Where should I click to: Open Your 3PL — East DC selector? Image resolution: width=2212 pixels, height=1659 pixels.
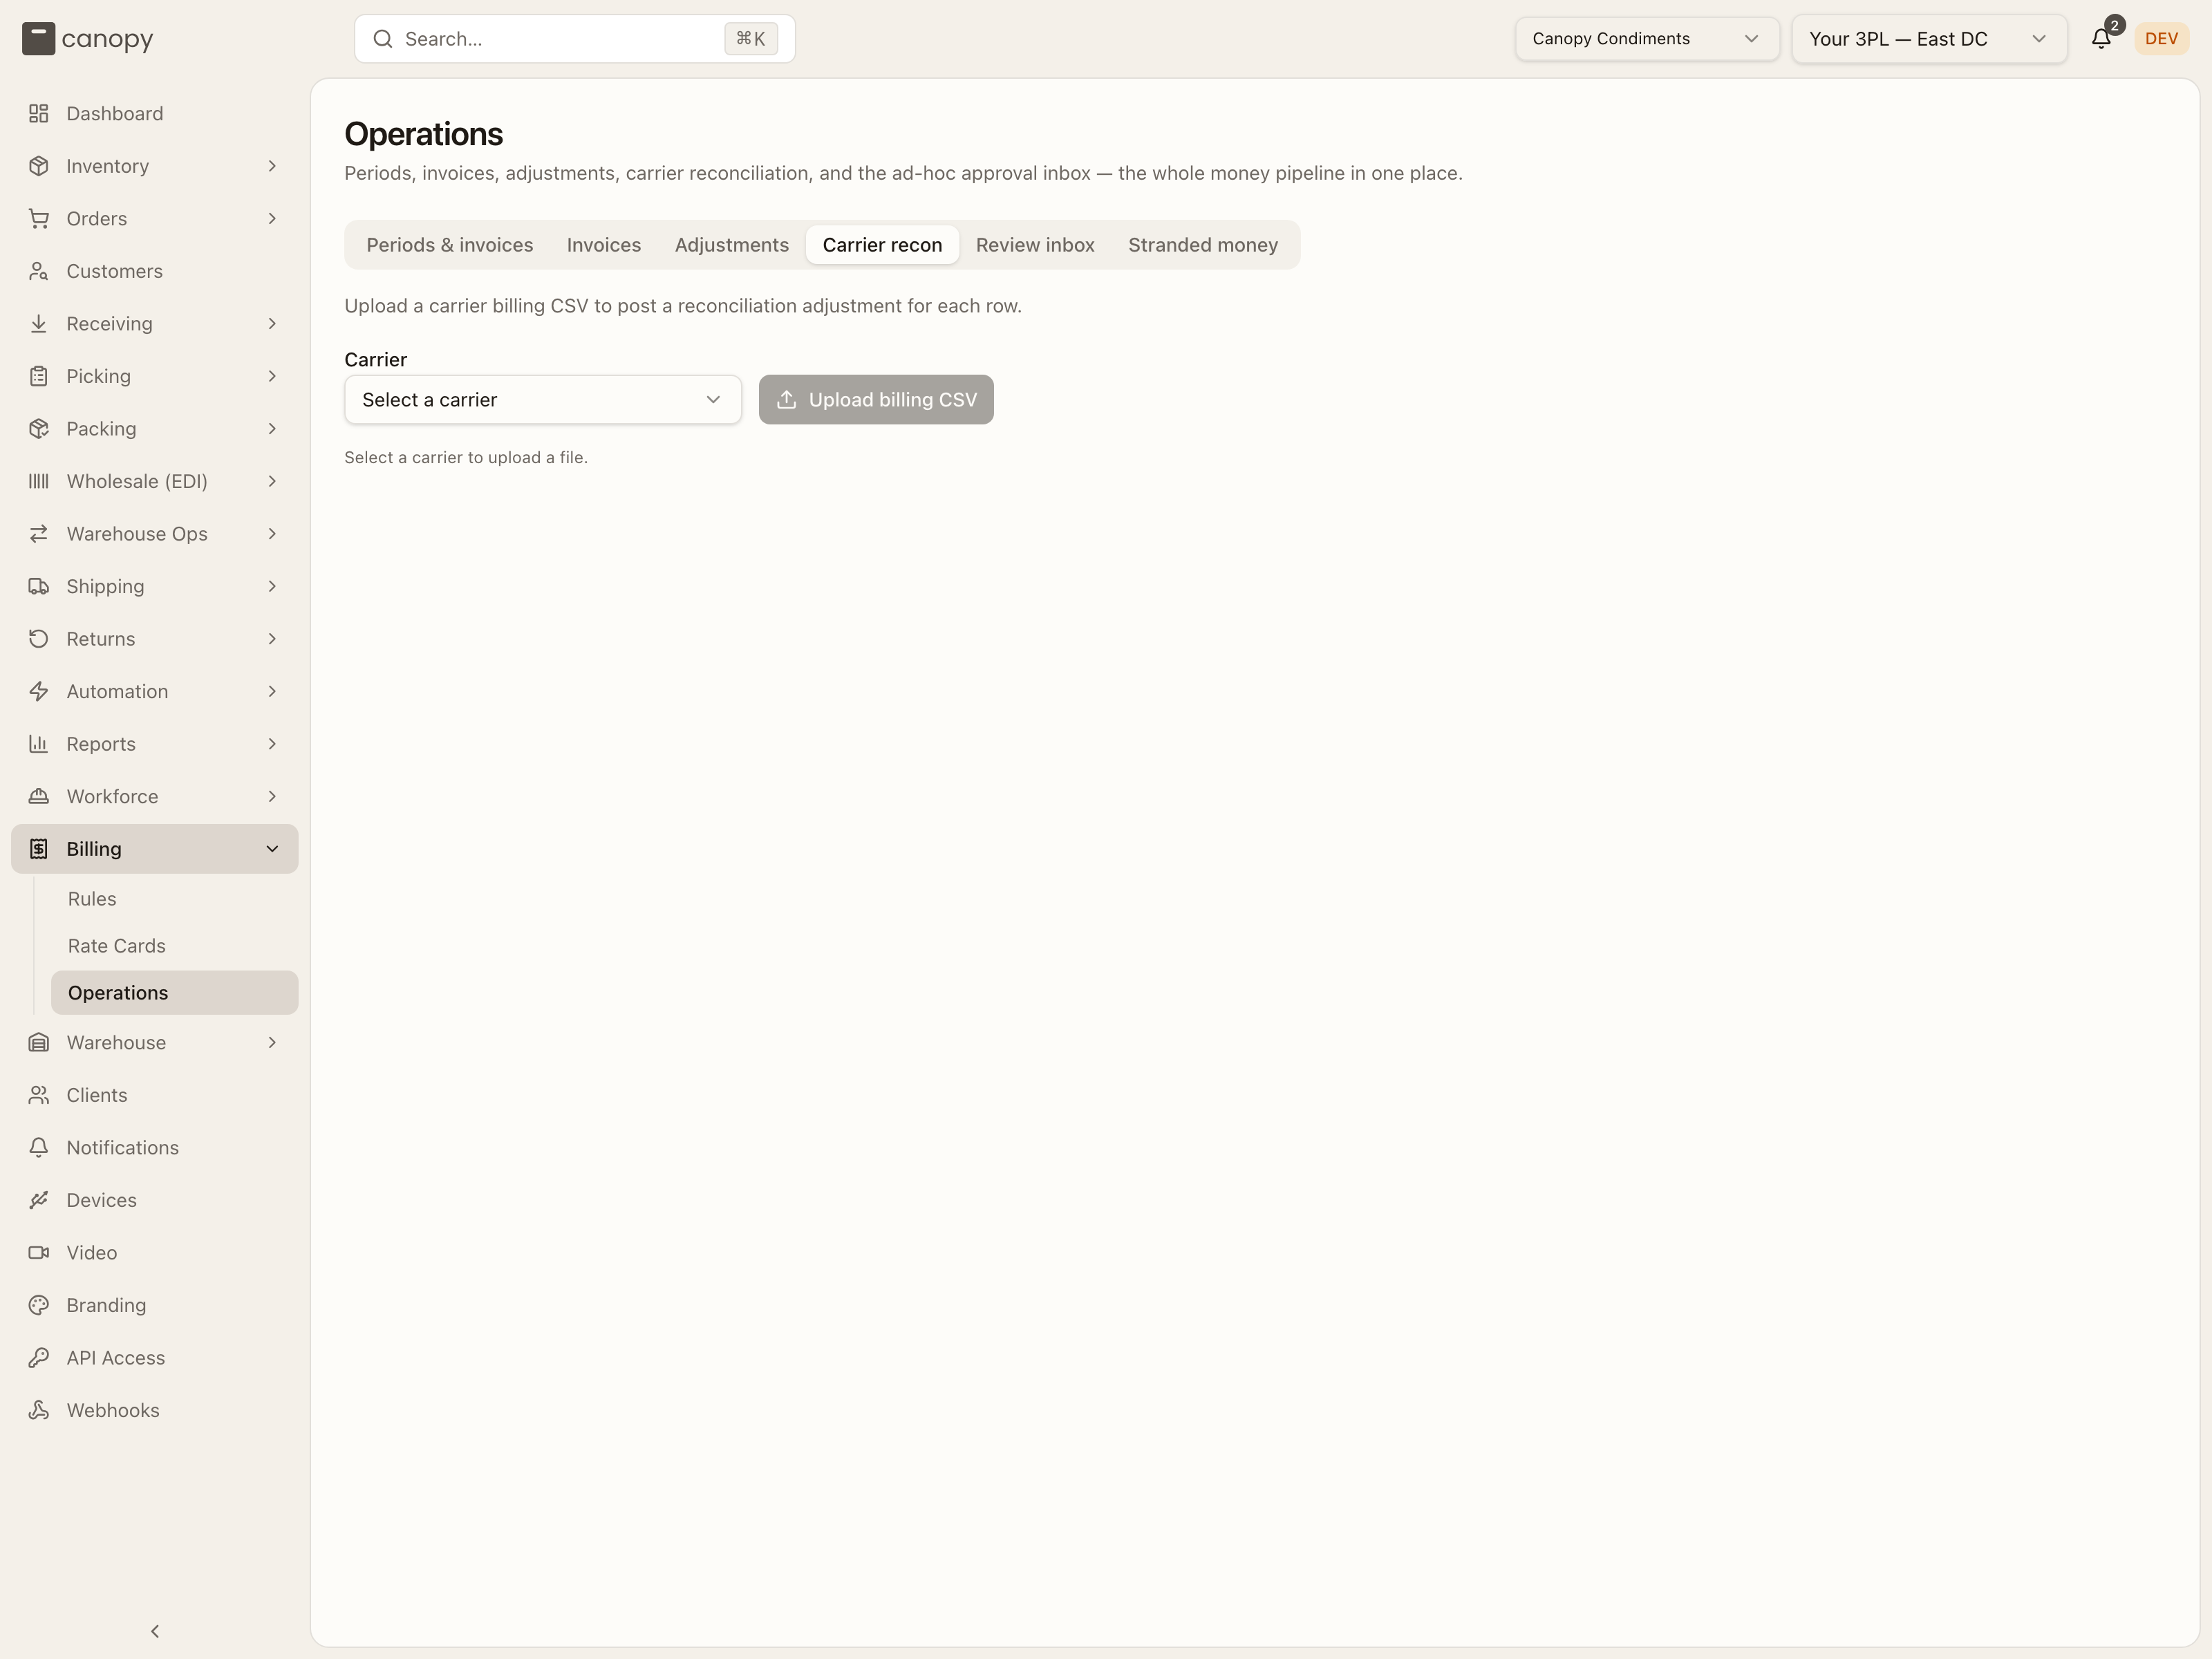click(1928, 39)
